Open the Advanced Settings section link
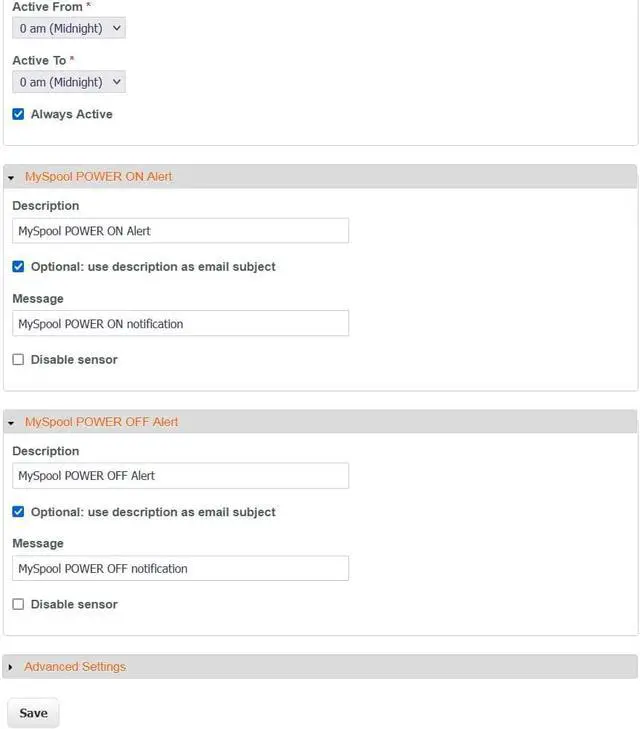The width and height of the screenshot is (640, 729). point(75,667)
